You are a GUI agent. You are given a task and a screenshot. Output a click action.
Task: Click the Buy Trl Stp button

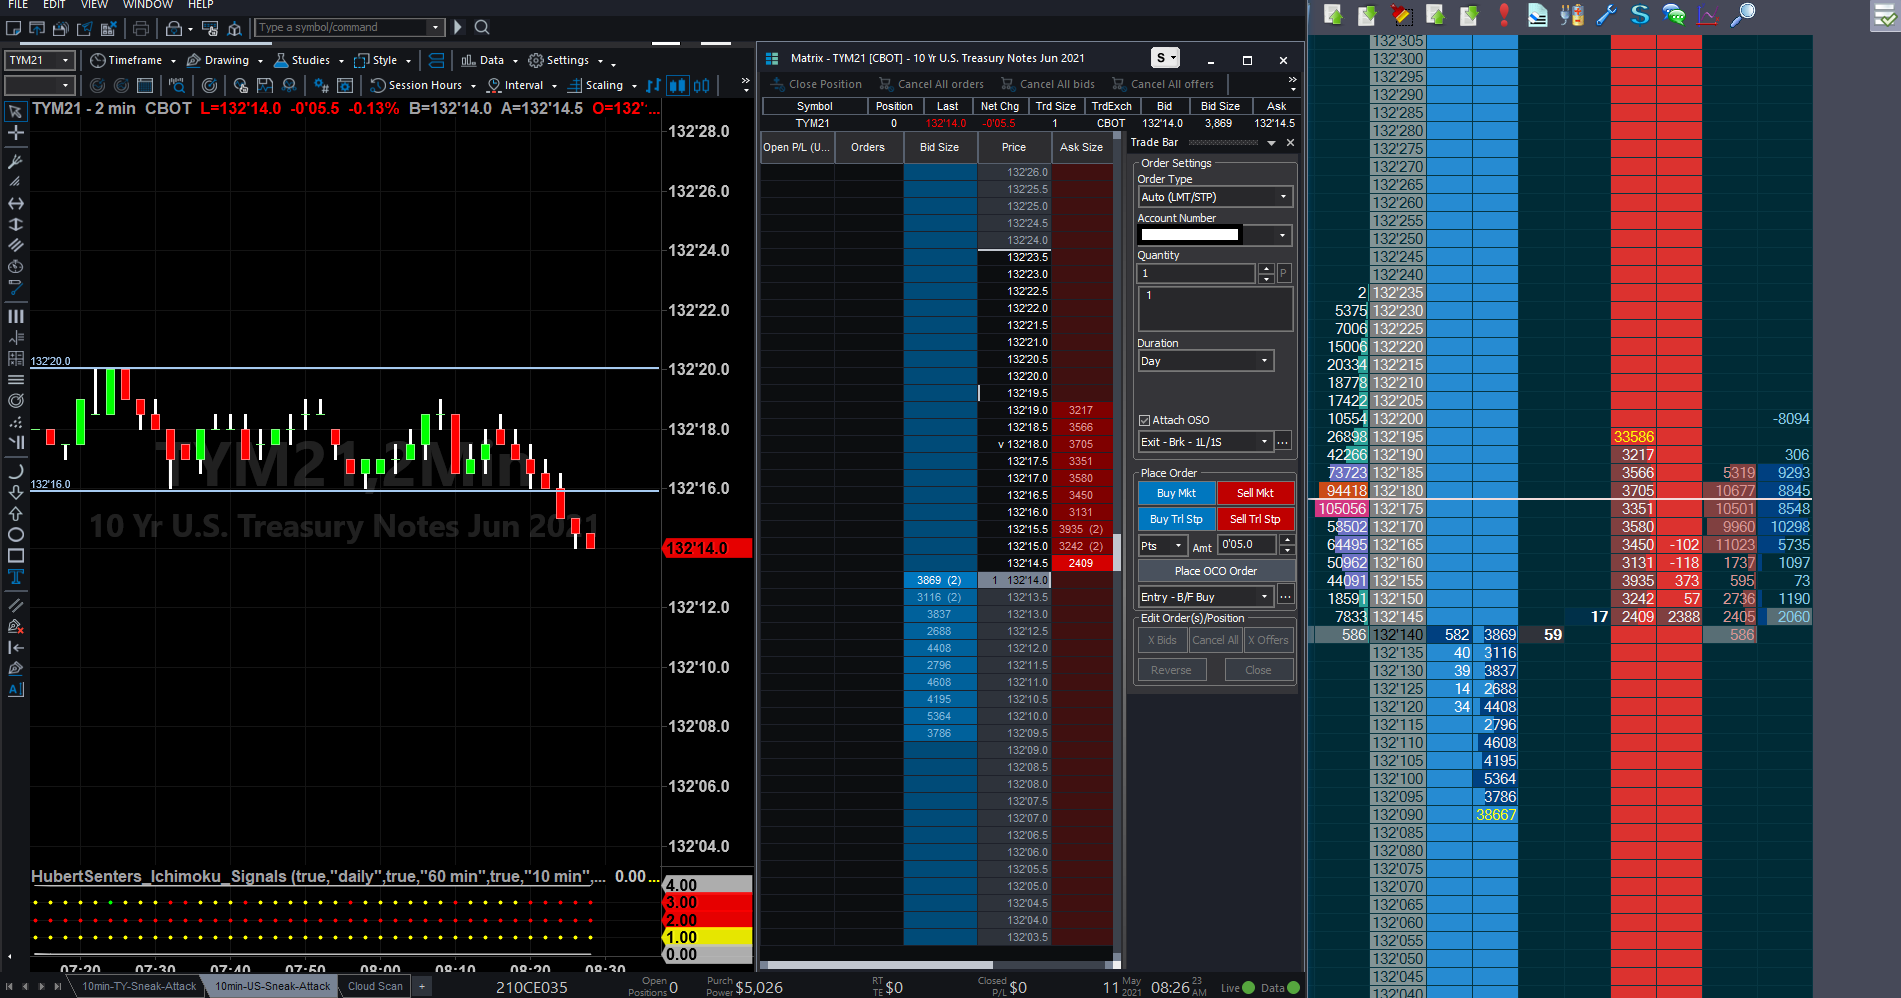point(1176,519)
